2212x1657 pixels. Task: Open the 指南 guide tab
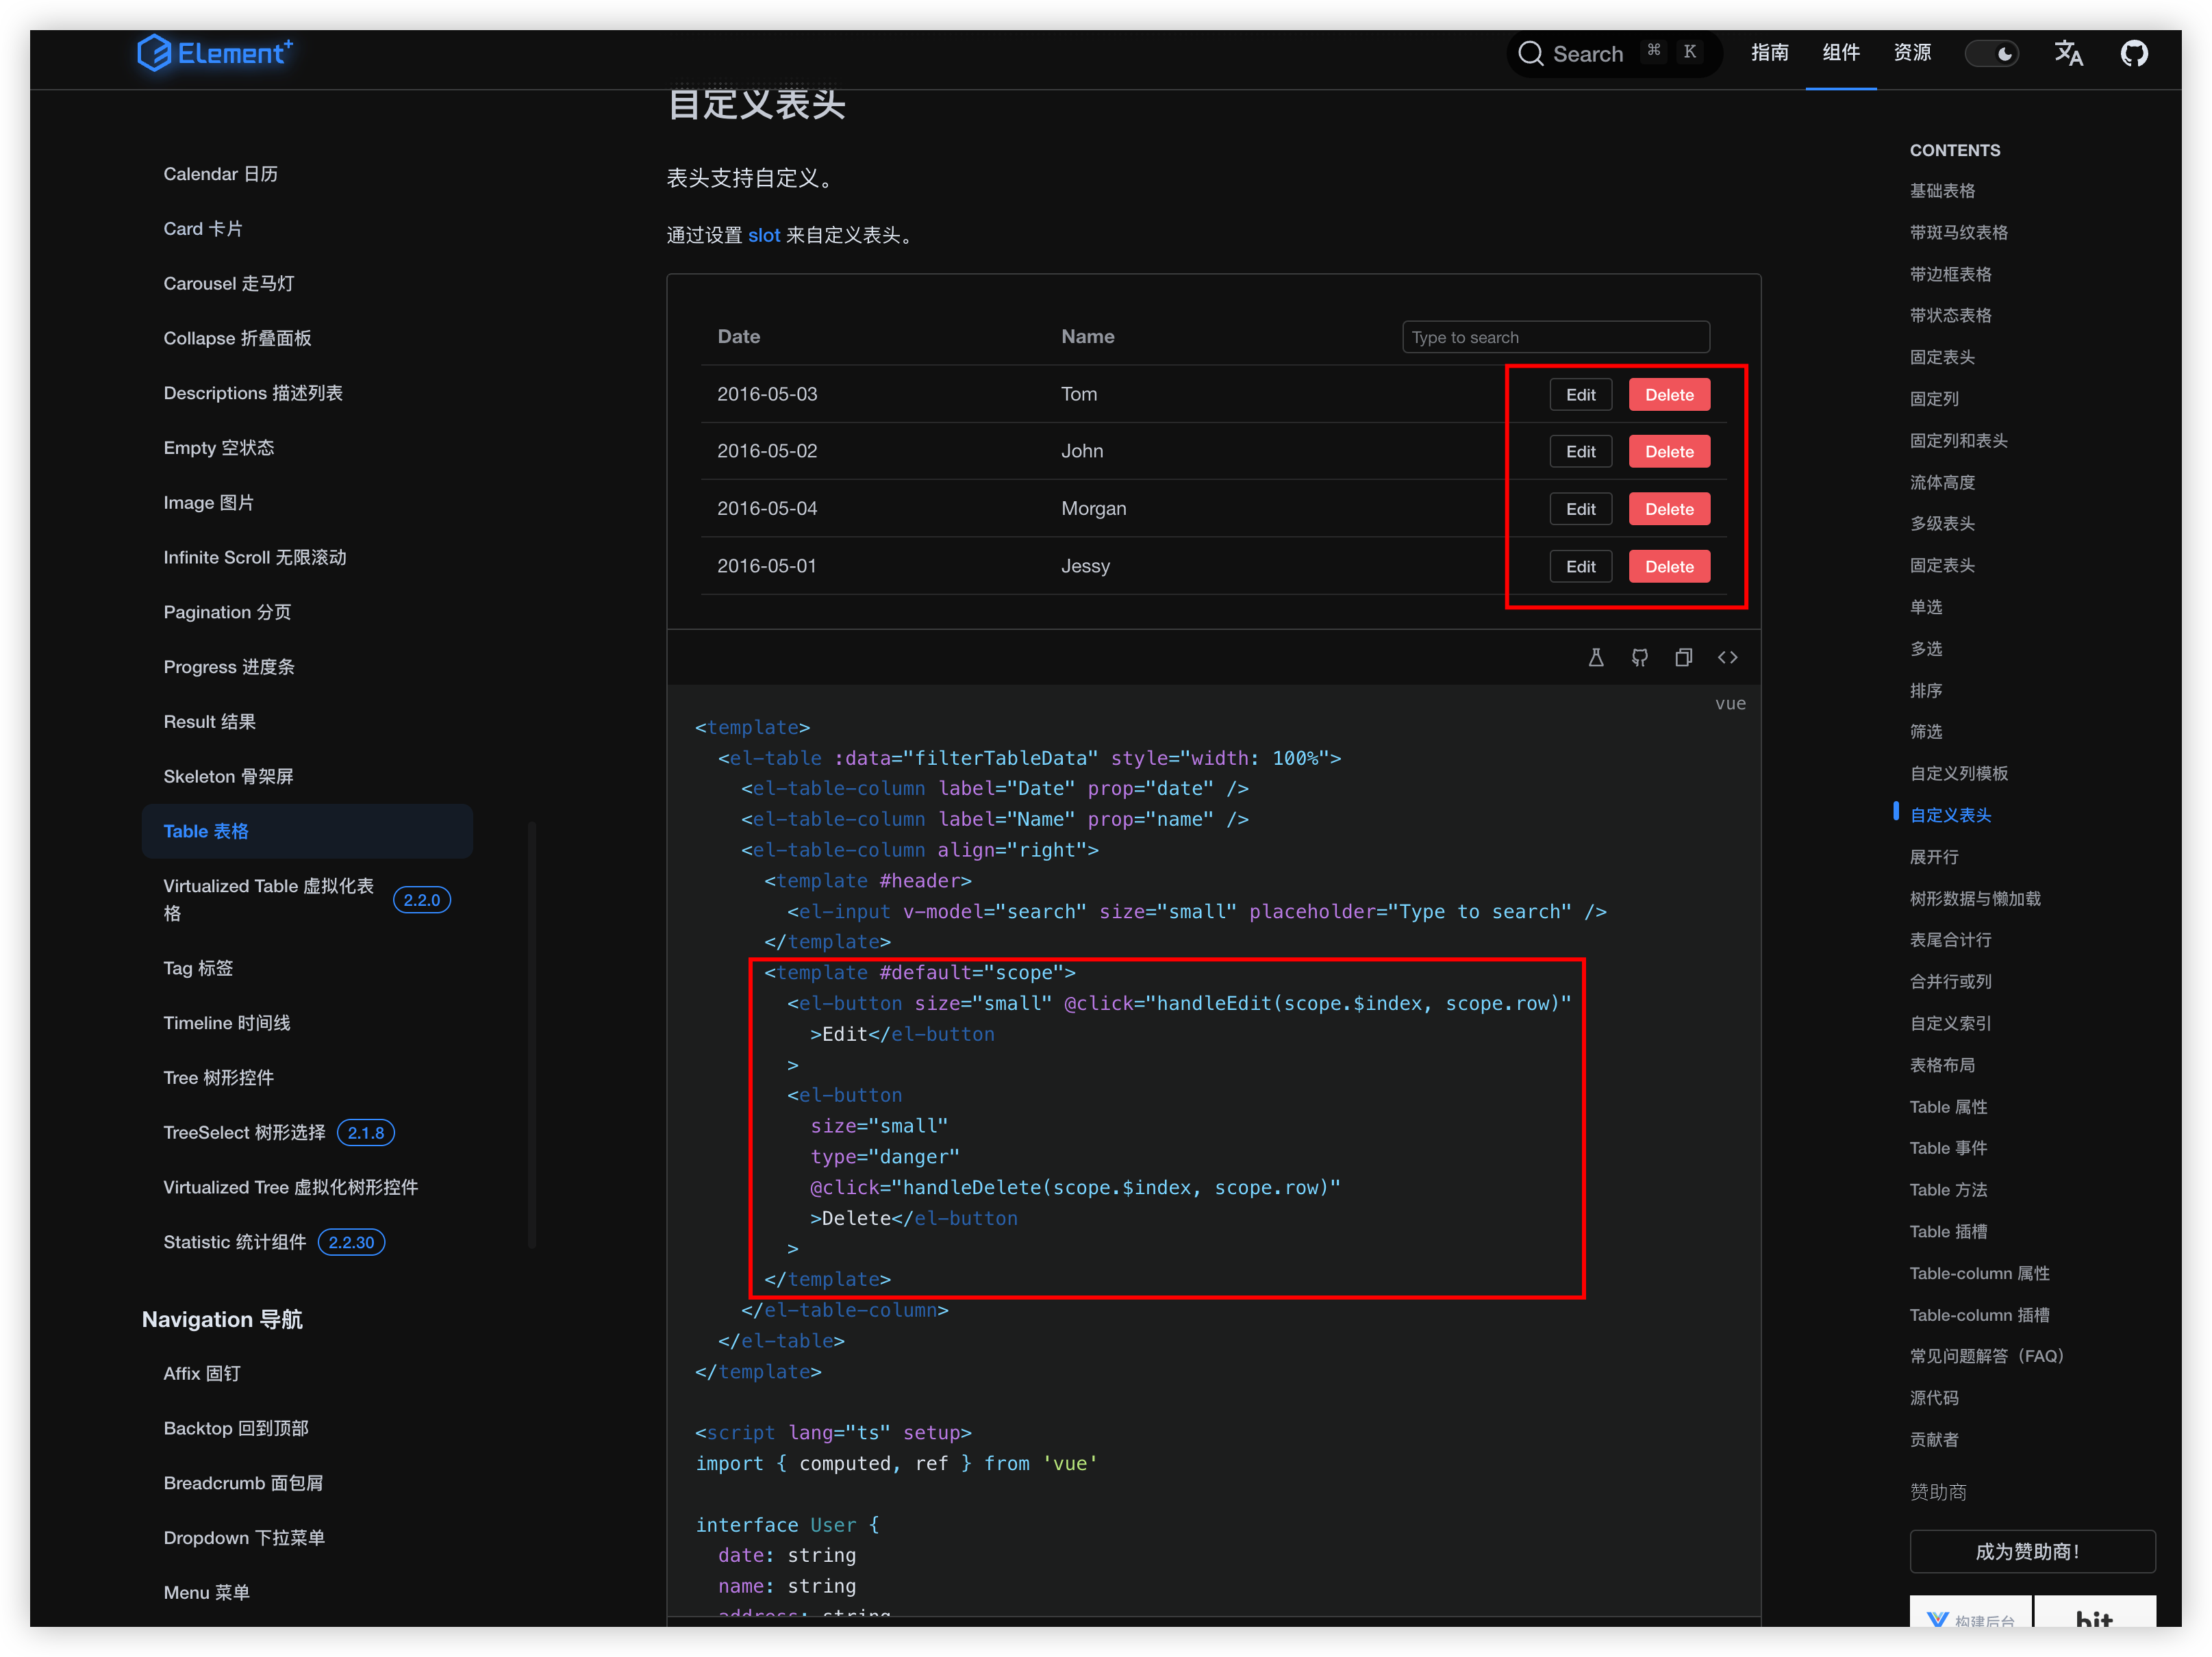tap(1769, 53)
